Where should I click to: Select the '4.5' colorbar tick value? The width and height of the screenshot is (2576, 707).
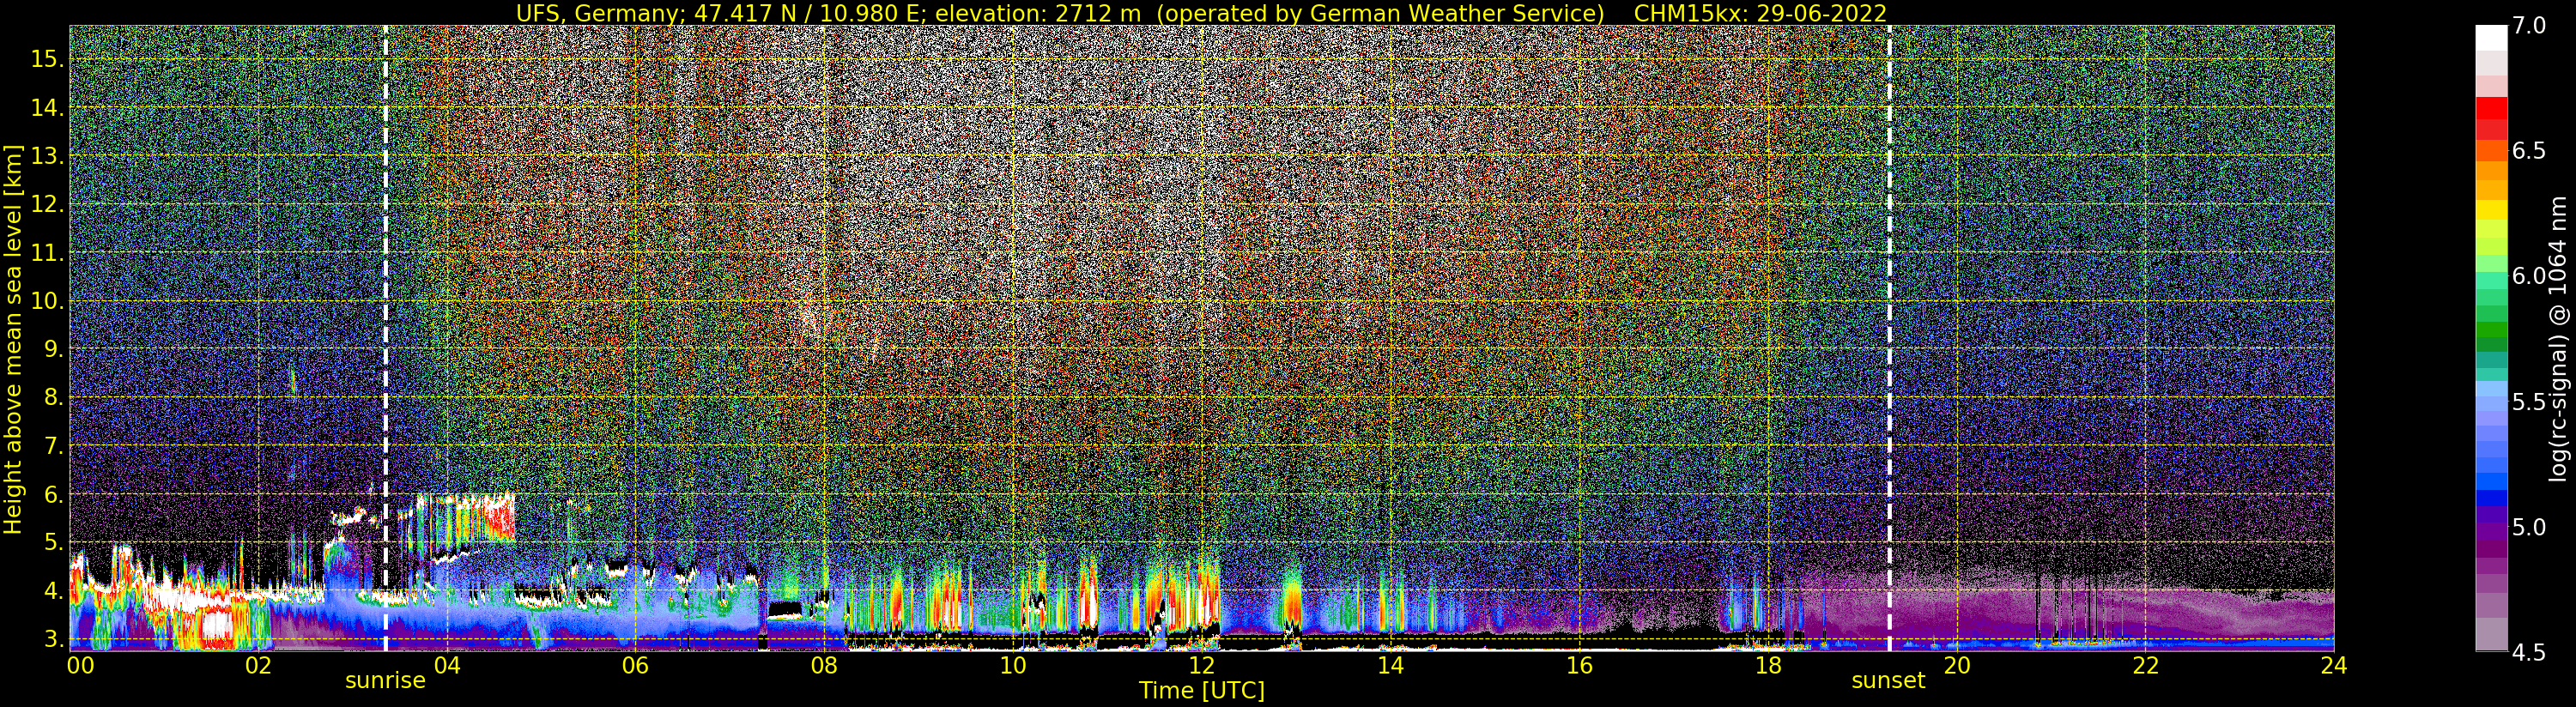[x=2528, y=652]
